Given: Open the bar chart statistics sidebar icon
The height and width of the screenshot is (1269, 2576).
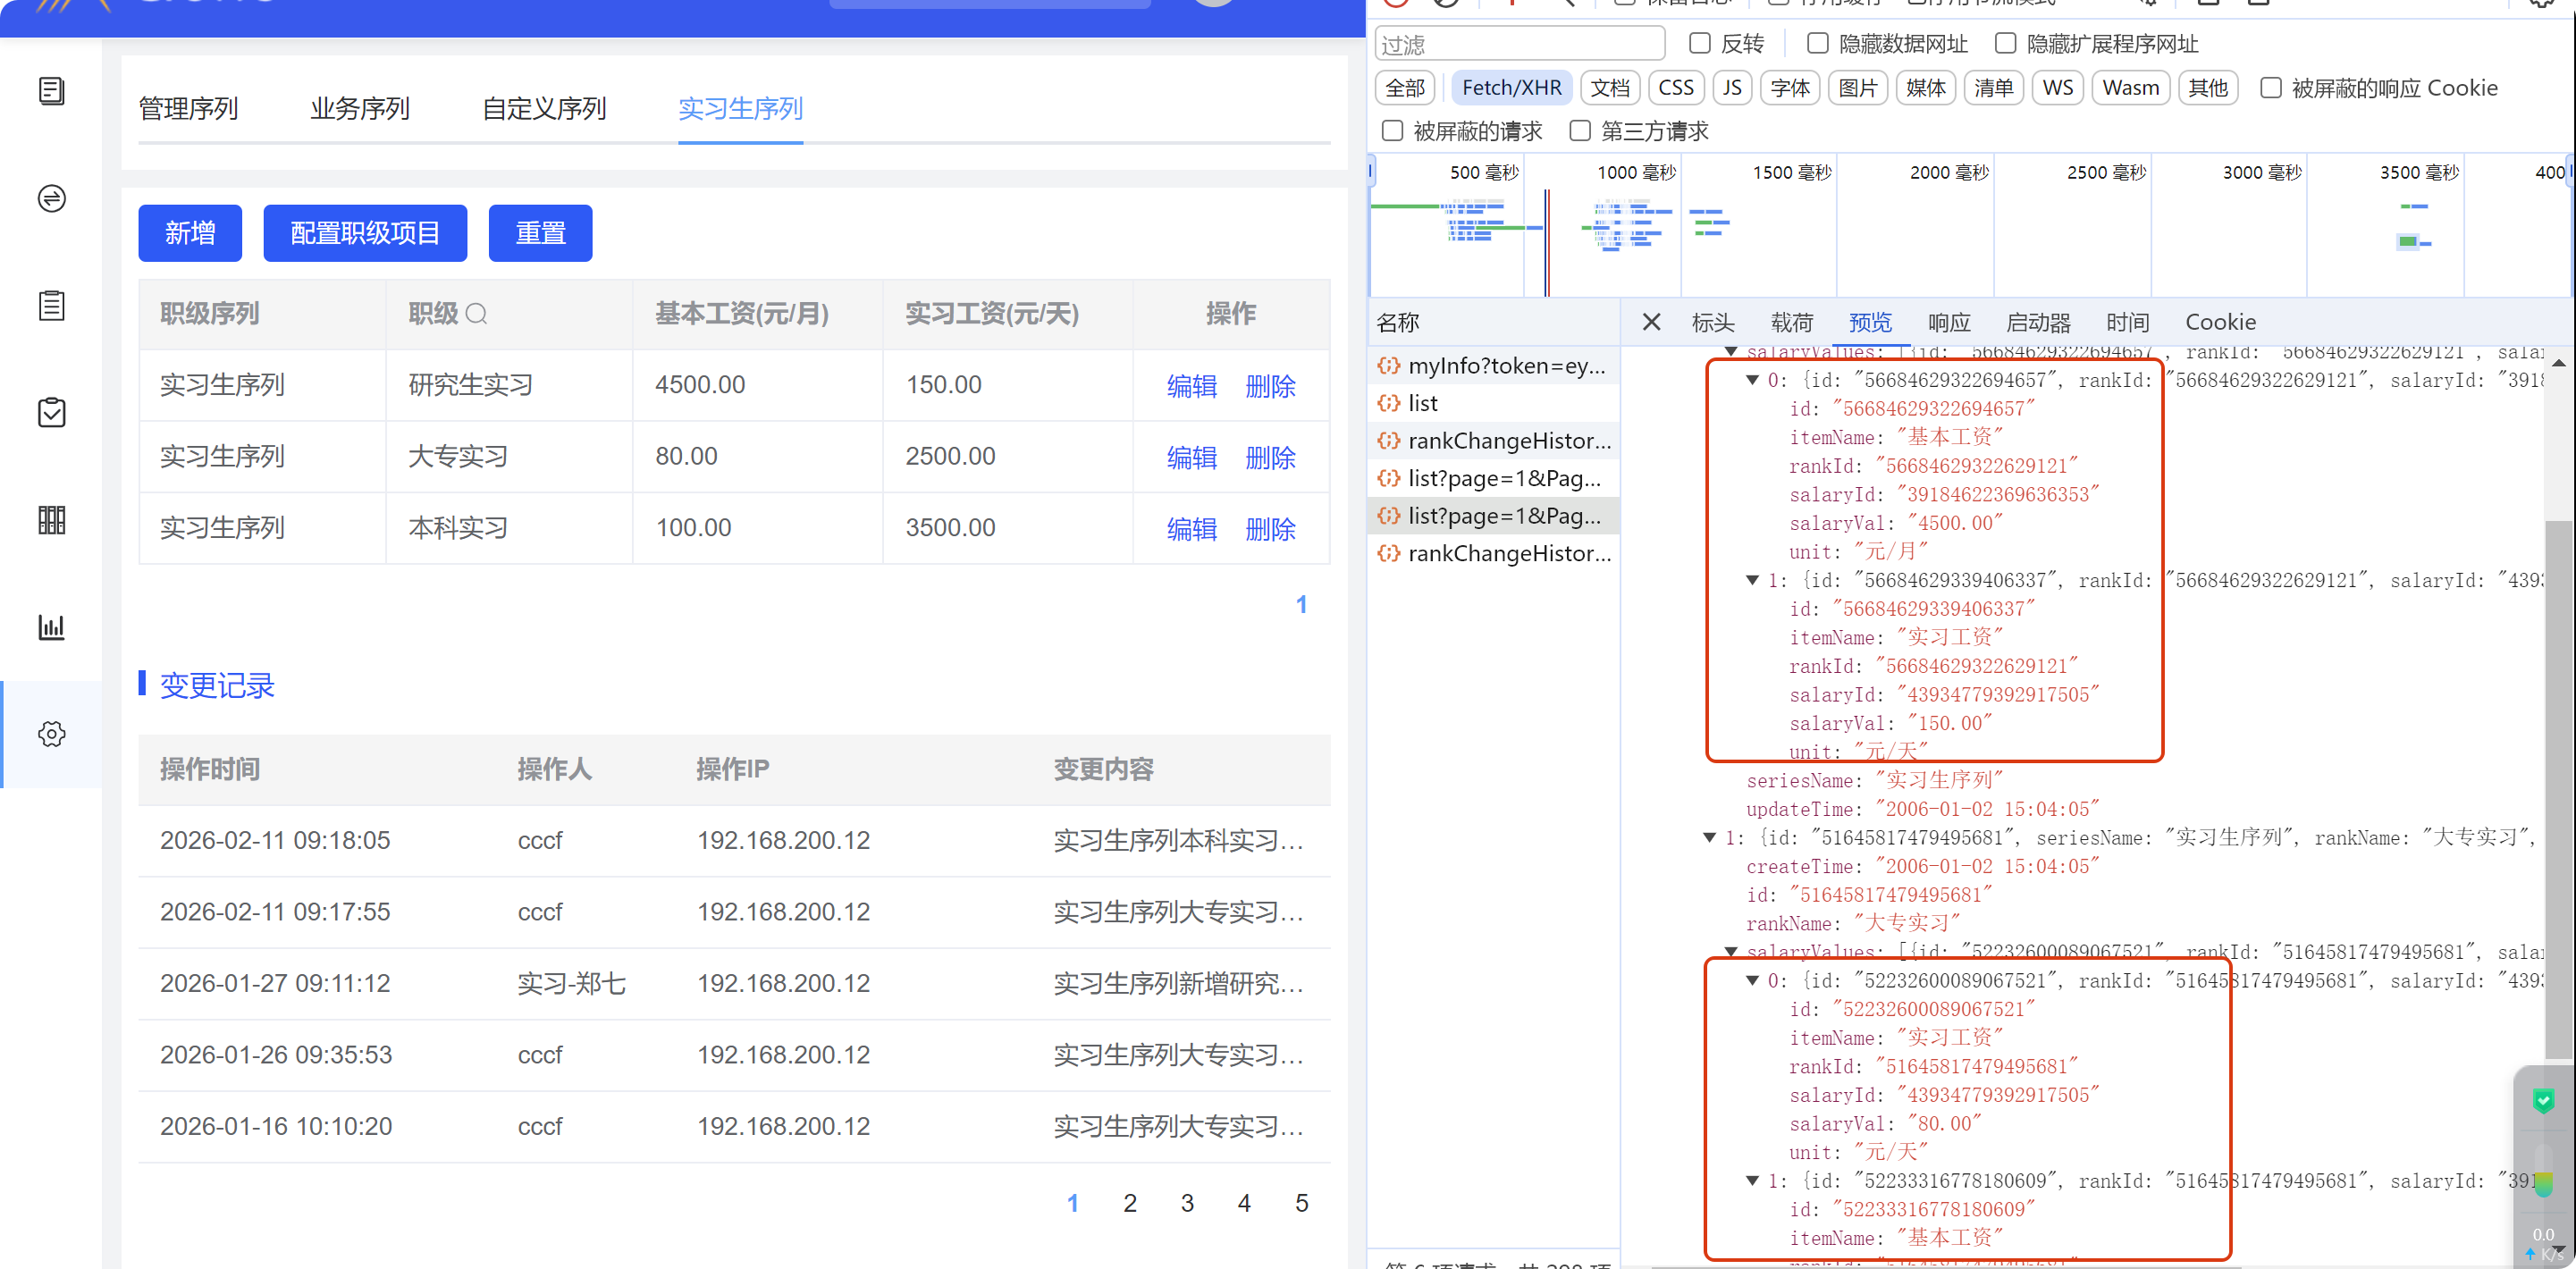Looking at the screenshot, I should click(52, 627).
